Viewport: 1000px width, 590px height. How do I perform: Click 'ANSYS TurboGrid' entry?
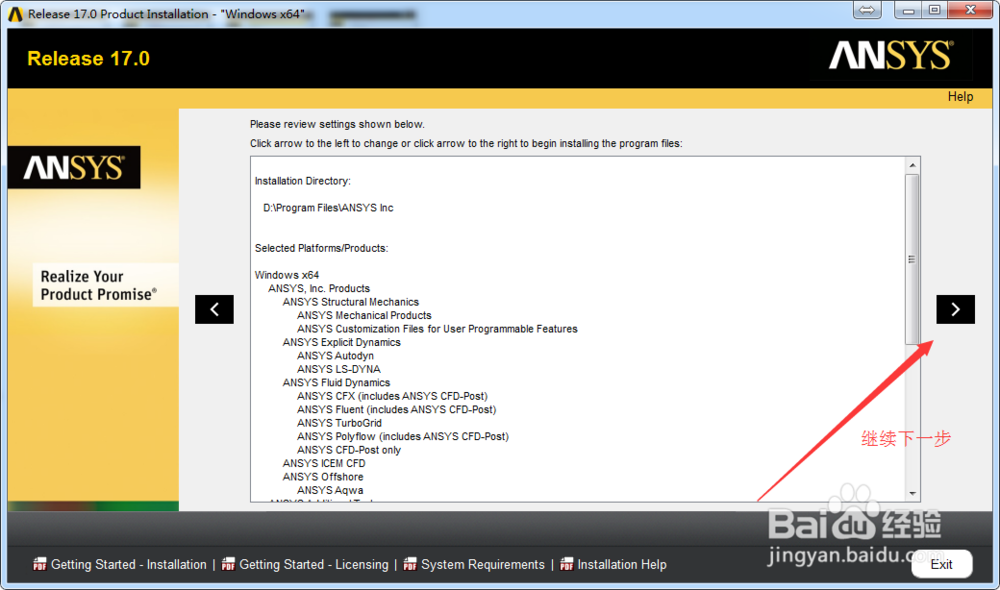[339, 423]
